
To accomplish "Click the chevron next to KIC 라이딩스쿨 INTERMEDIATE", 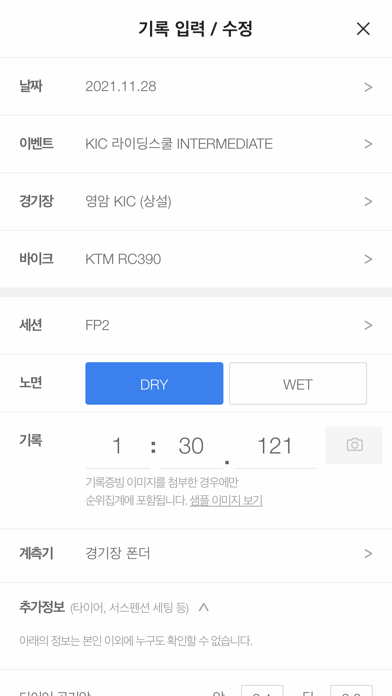I will 368,144.
